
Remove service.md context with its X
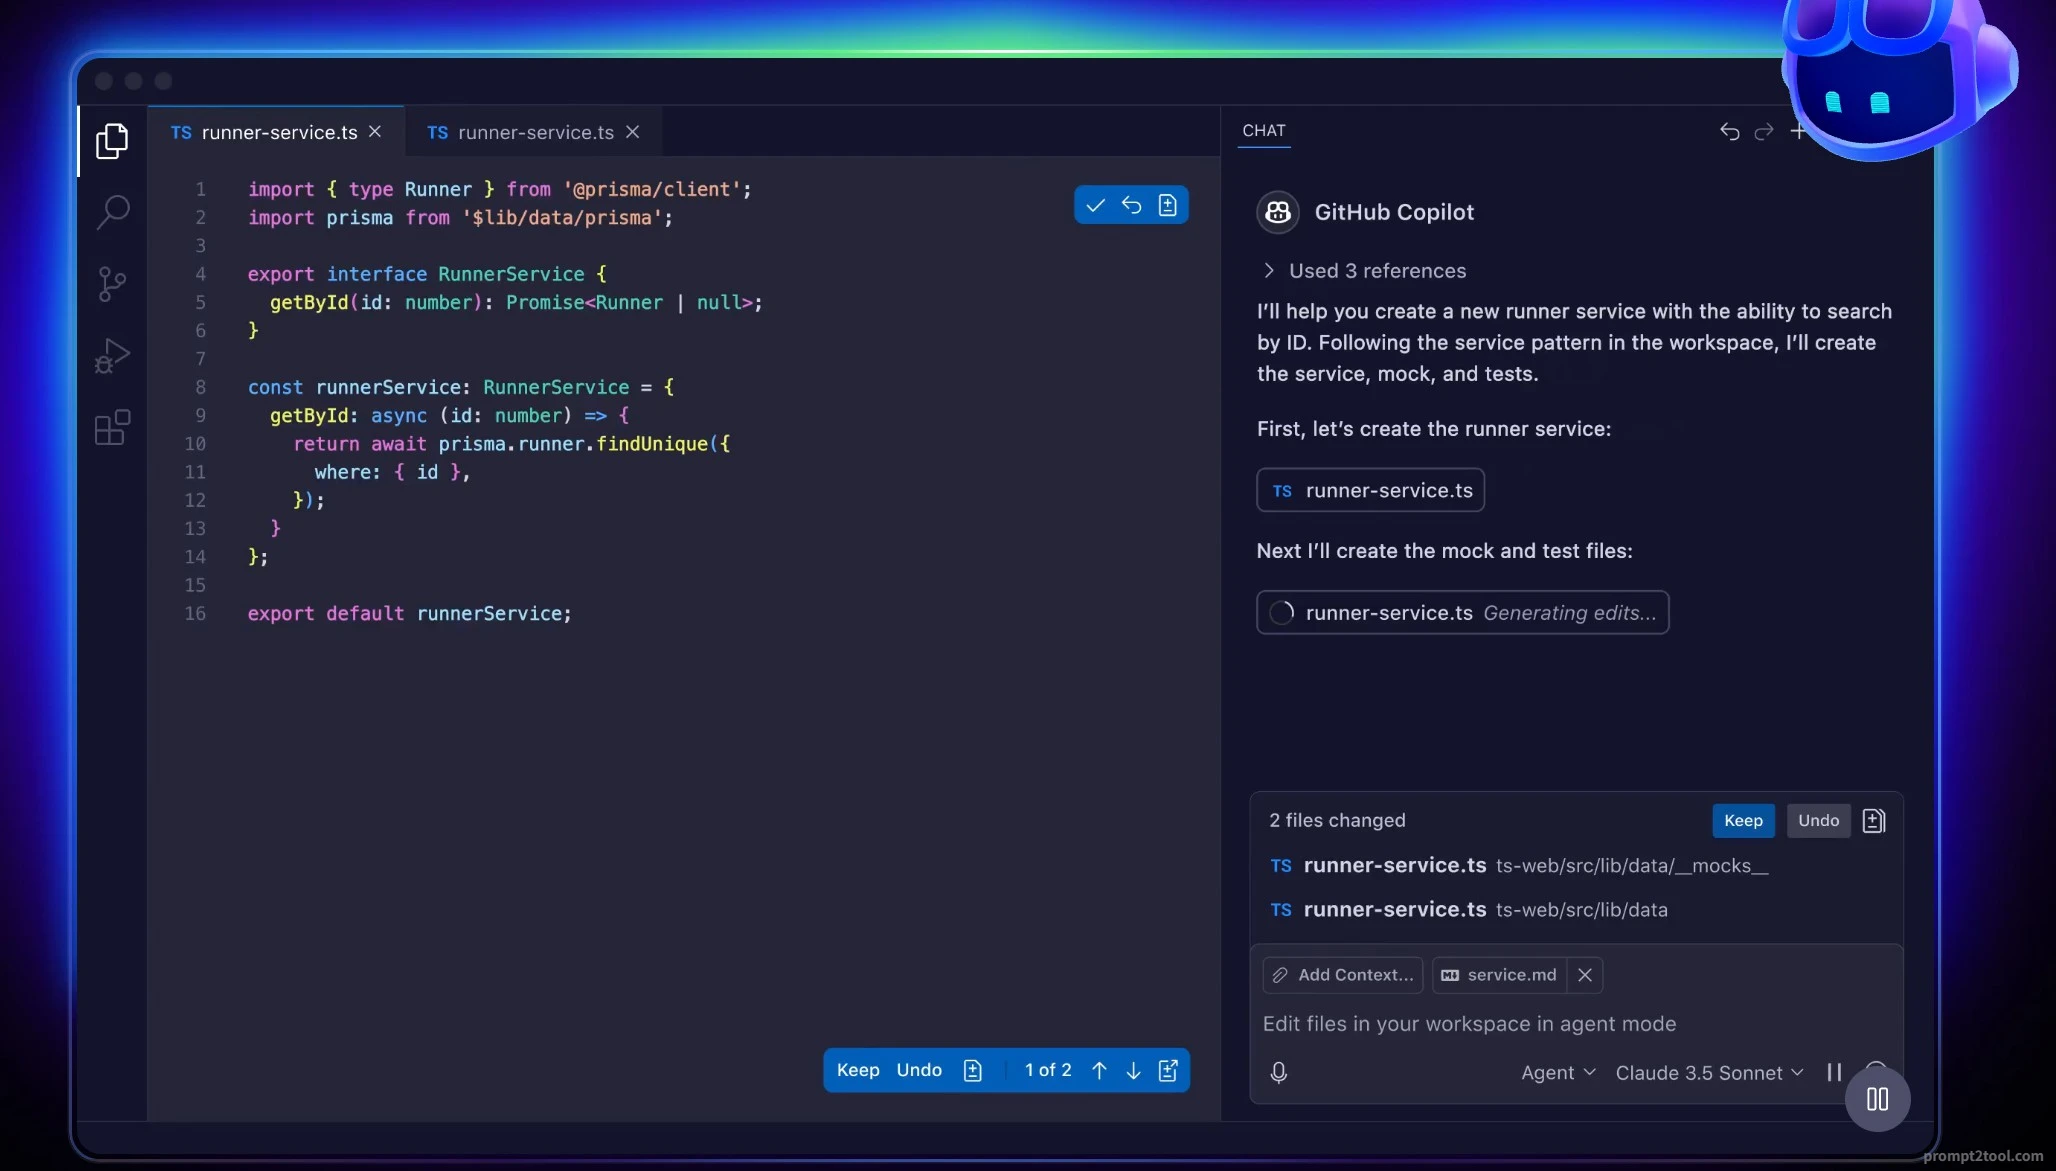click(x=1585, y=975)
